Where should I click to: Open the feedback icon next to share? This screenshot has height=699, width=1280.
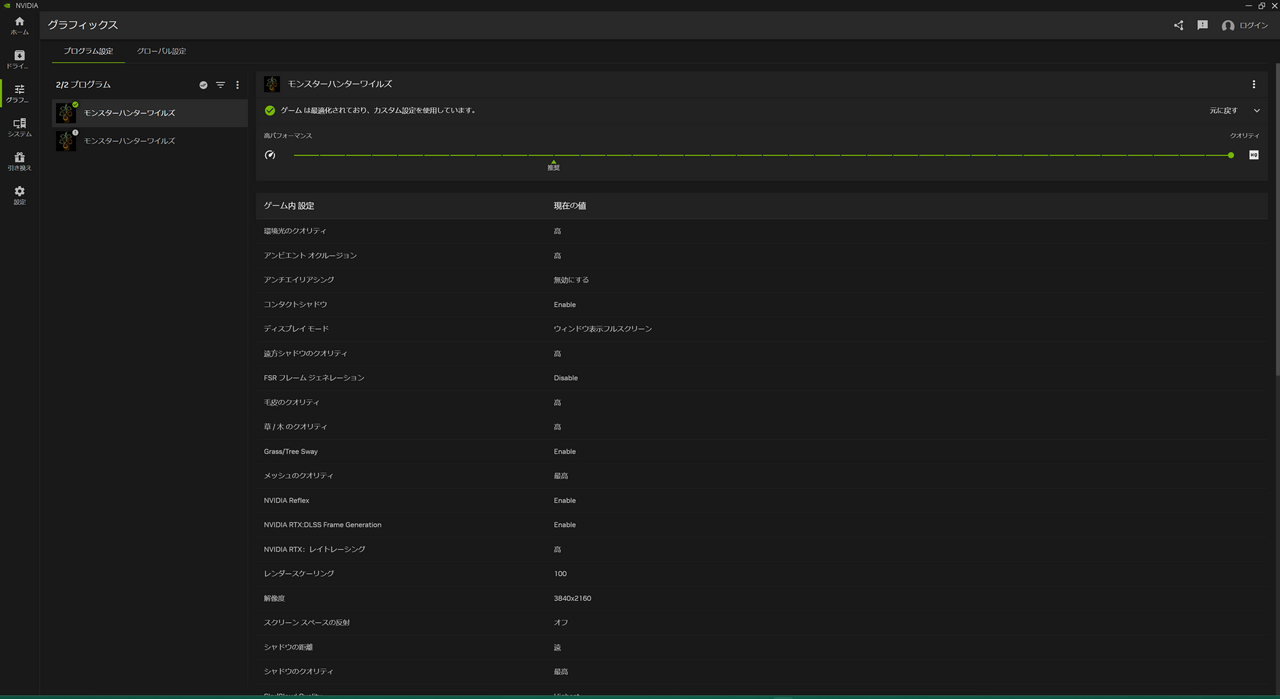[1202, 25]
